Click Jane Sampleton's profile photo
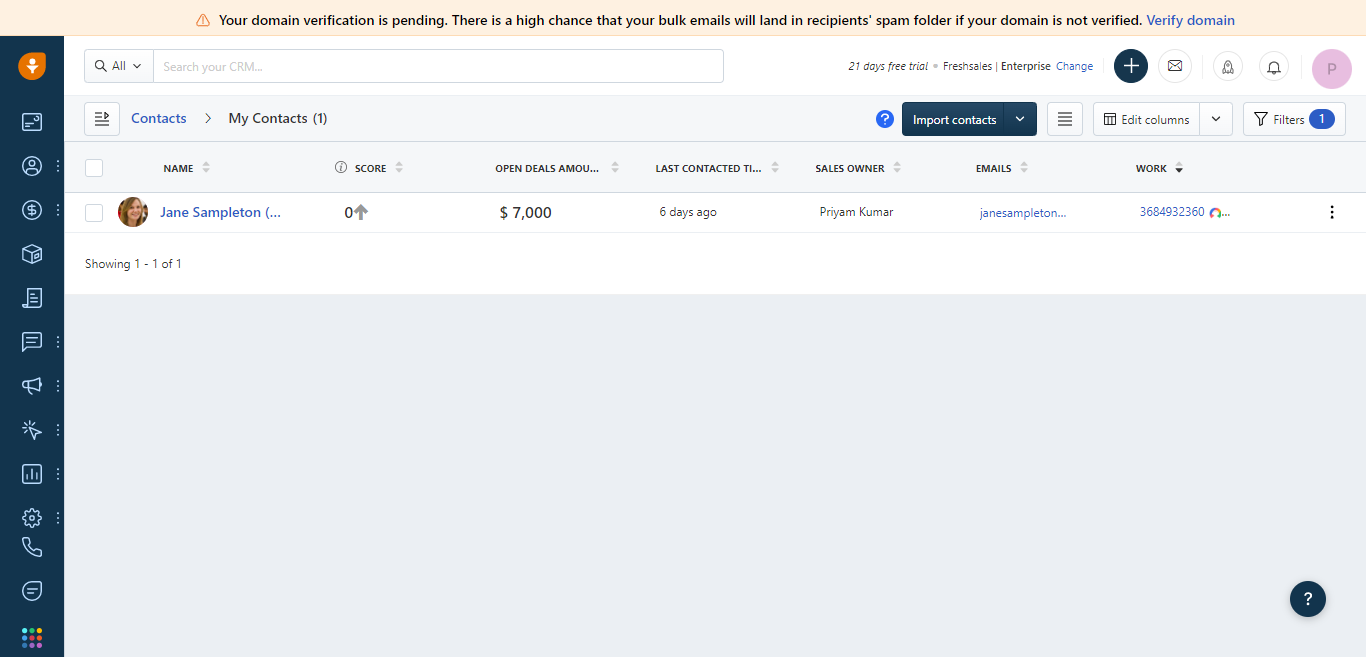1366x657 pixels. click(x=133, y=212)
